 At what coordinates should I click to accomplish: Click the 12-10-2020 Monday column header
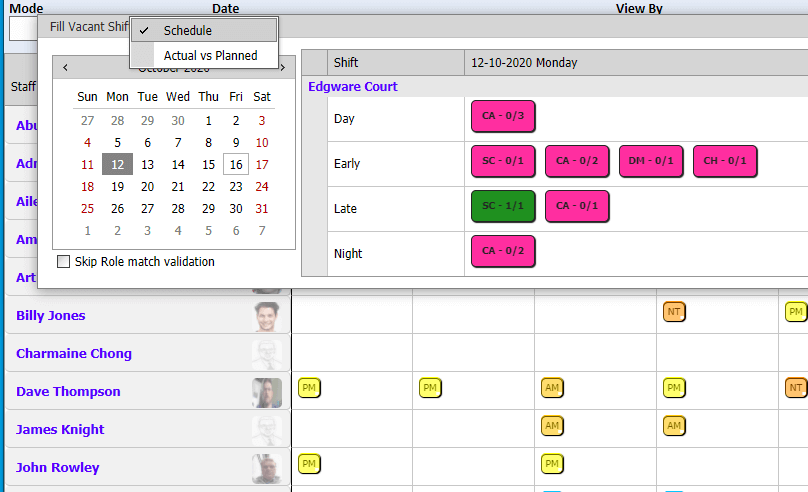636,63
